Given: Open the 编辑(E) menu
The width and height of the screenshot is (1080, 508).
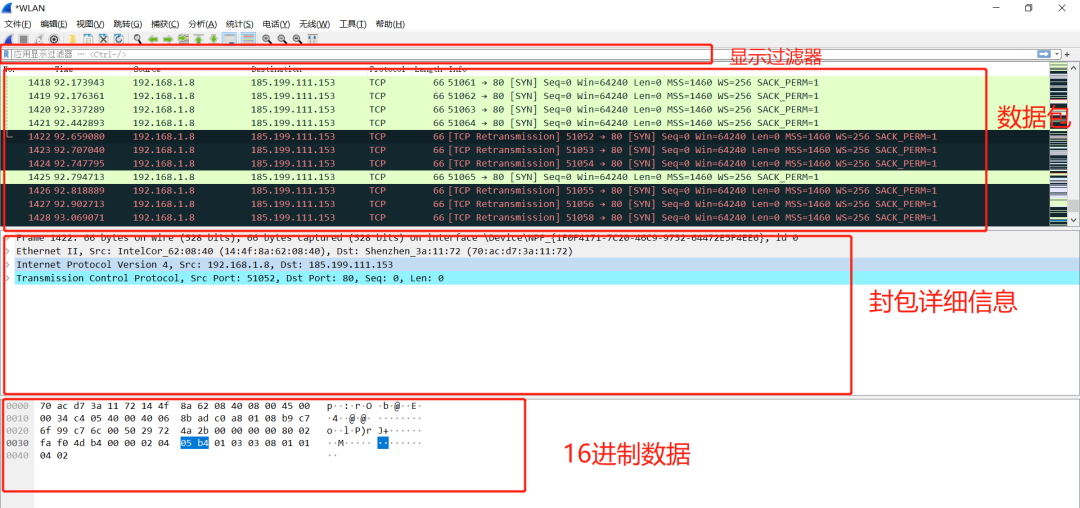Looking at the screenshot, I should tap(54, 24).
